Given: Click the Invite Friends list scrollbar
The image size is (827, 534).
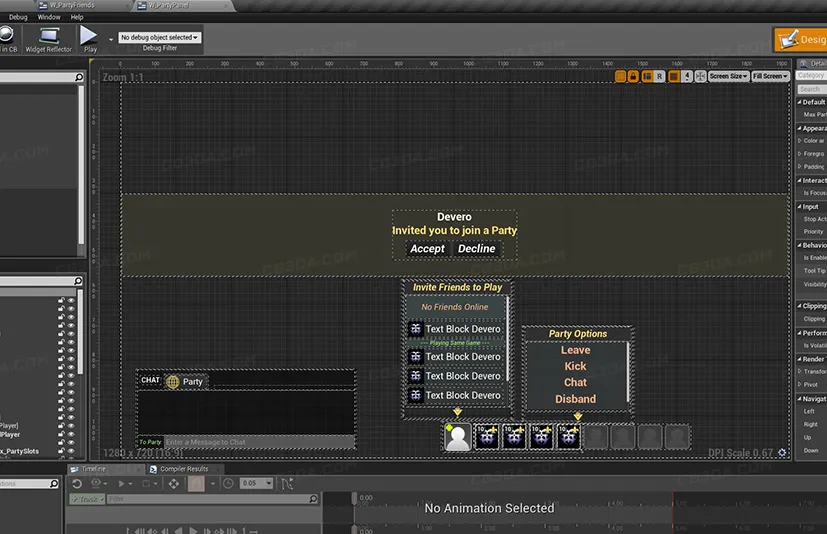Looking at the screenshot, I should click(507, 338).
